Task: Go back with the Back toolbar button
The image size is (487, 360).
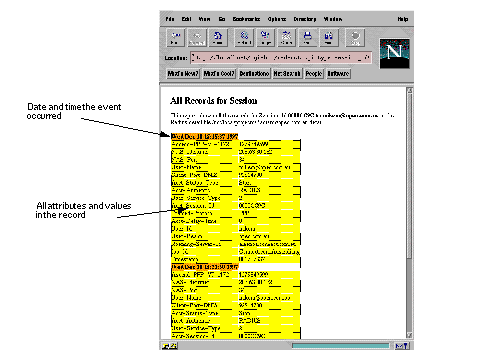Action: click(x=175, y=37)
